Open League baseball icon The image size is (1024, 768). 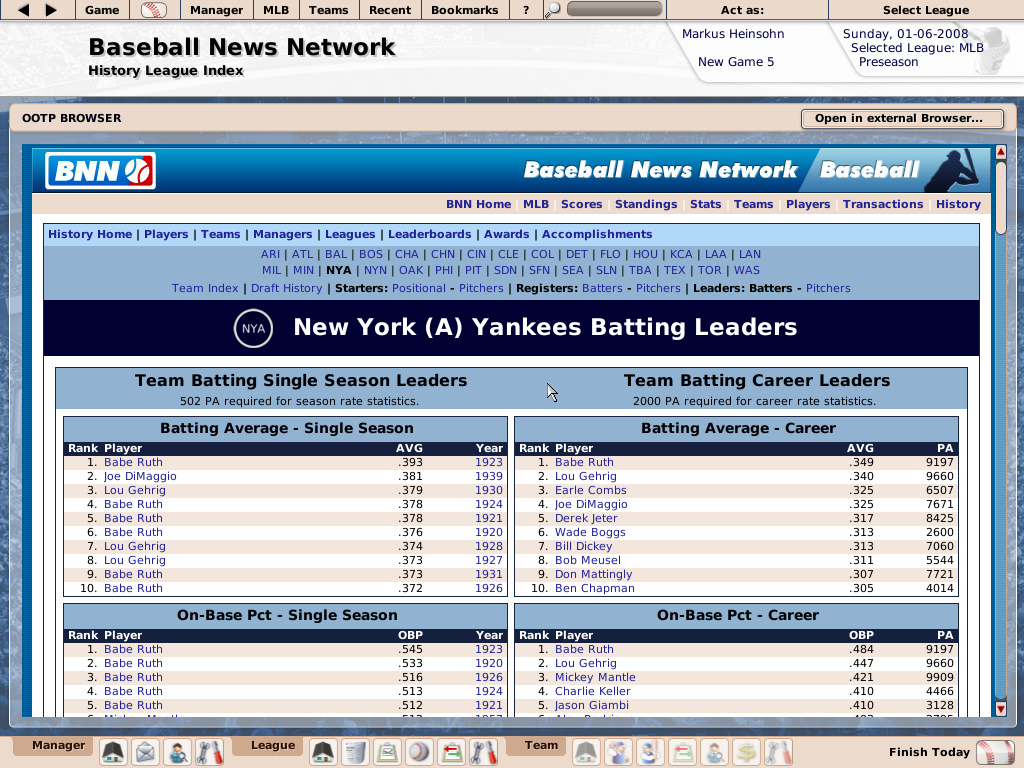click(419, 752)
